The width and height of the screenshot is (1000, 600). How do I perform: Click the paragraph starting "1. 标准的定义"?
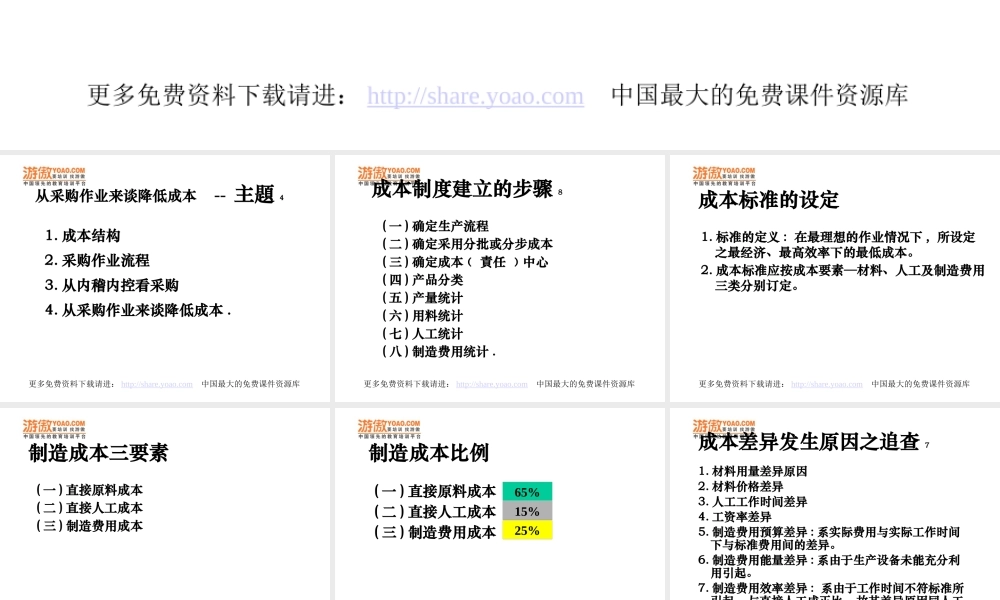click(838, 245)
